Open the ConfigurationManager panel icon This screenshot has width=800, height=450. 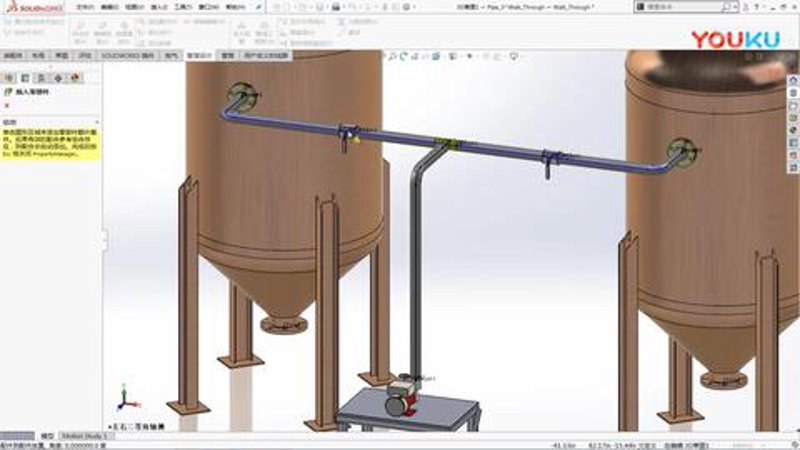42,78
